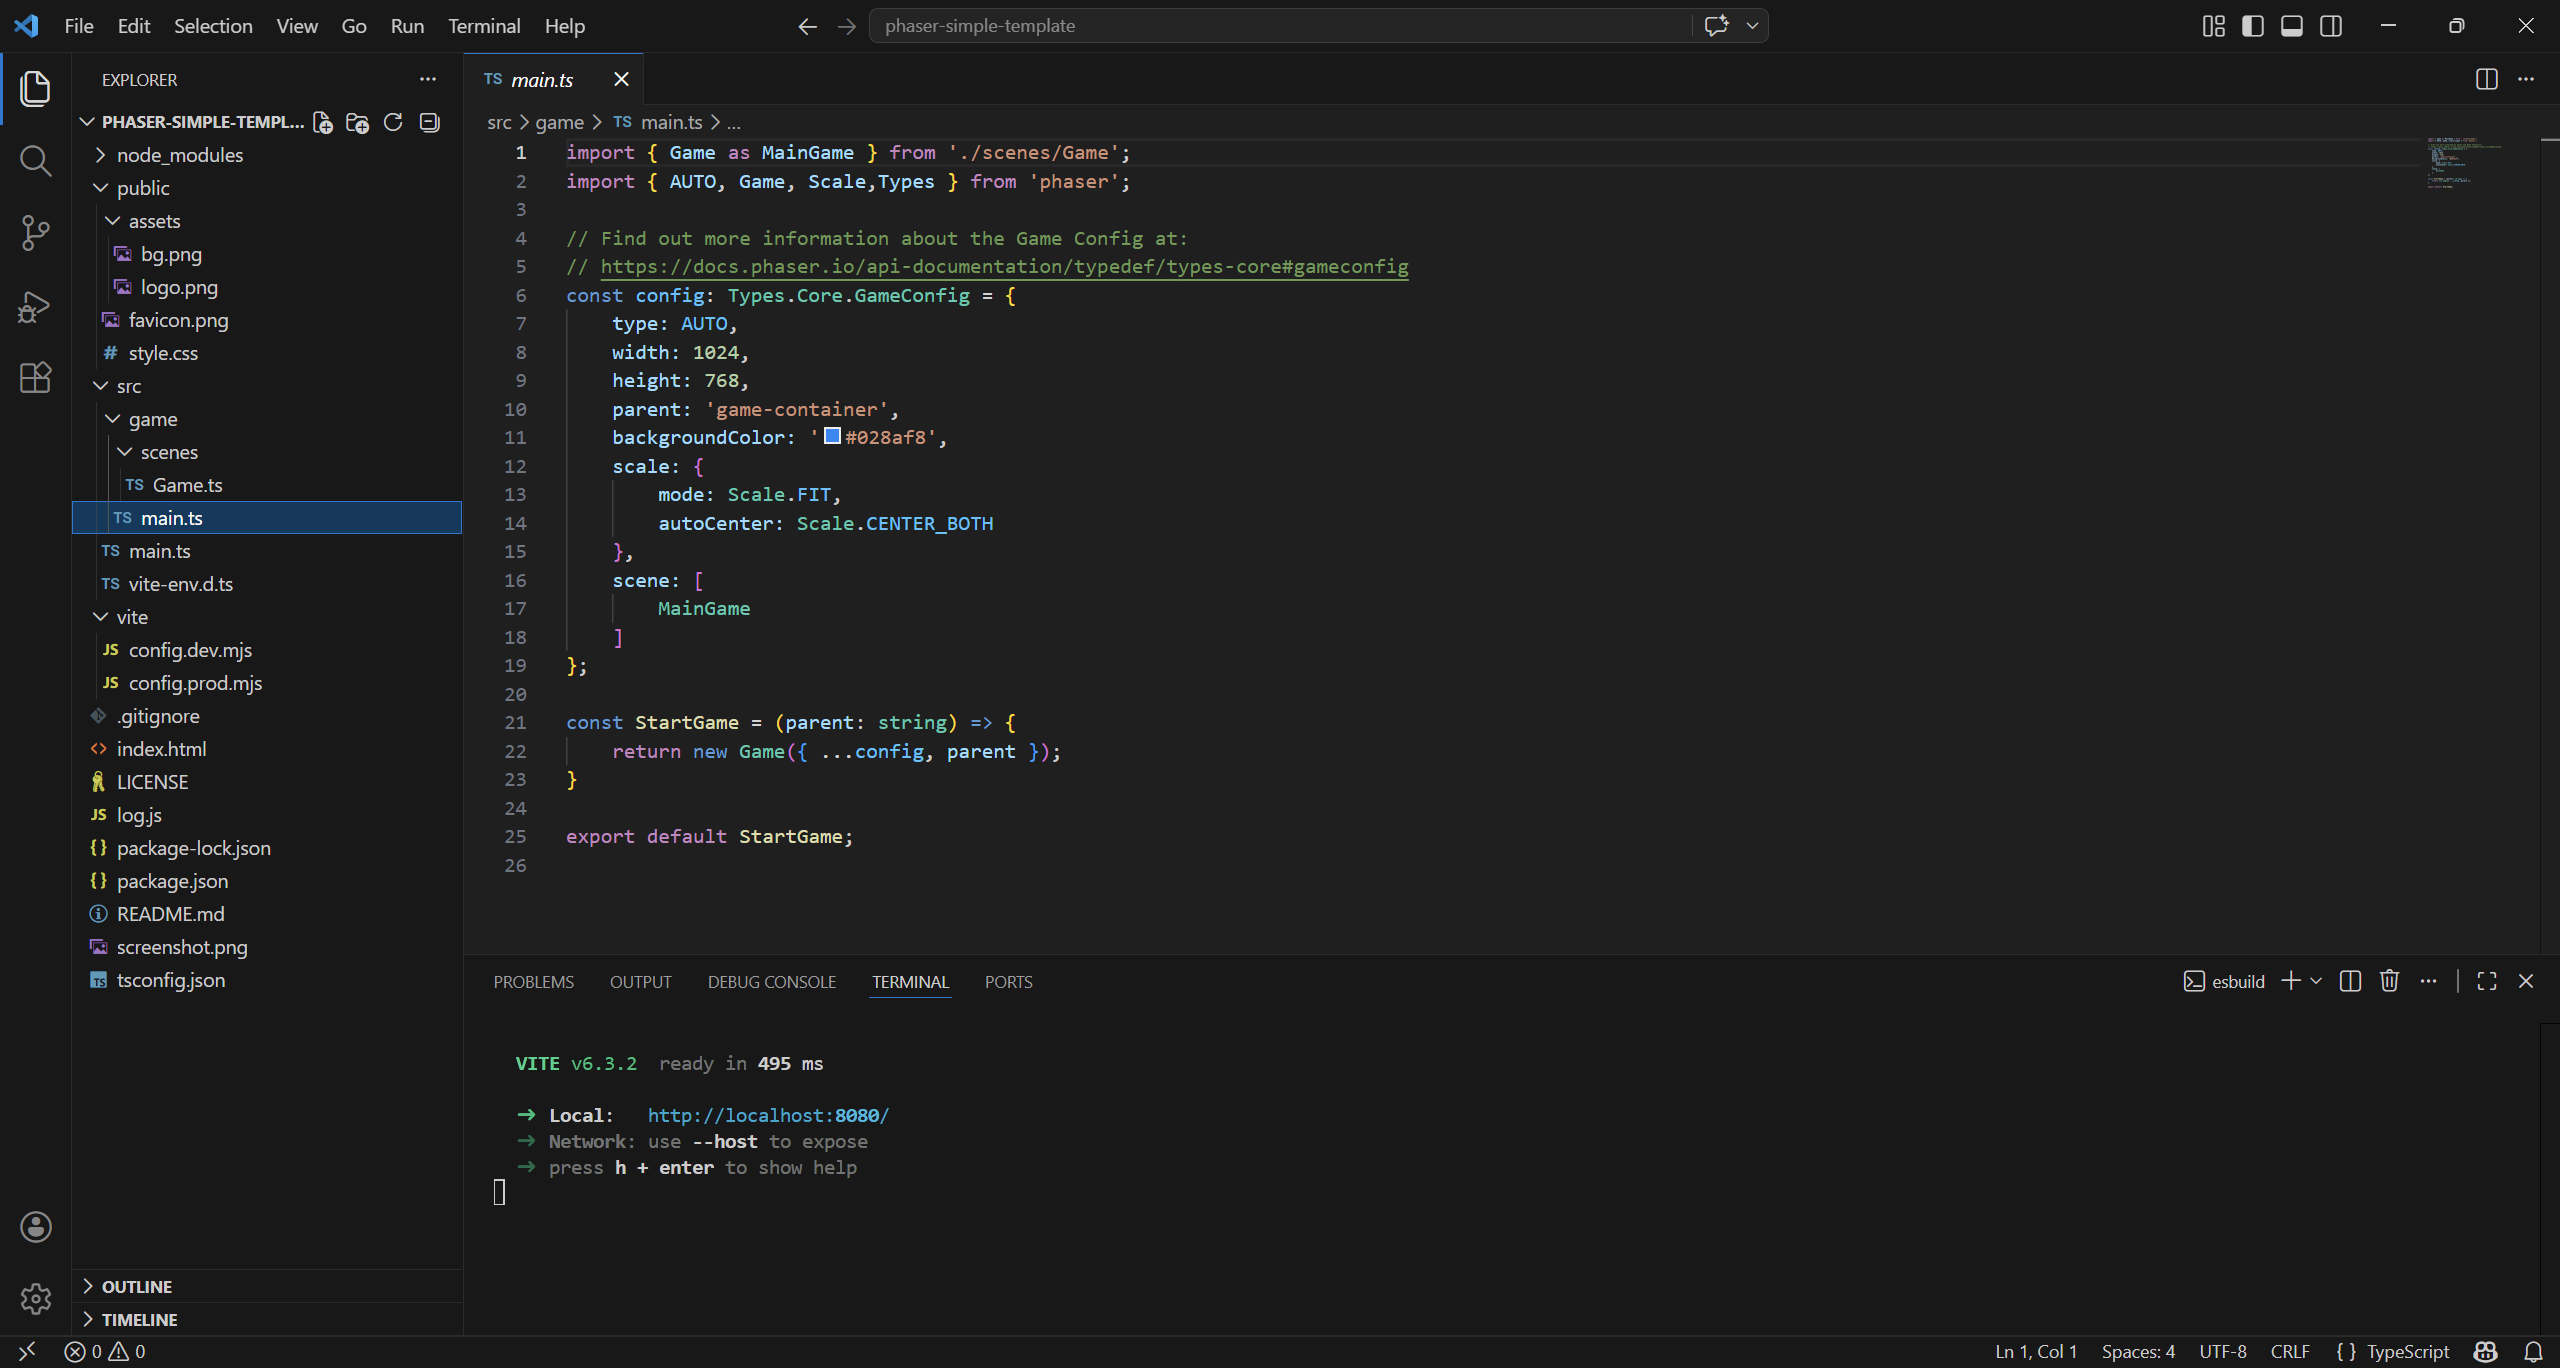2560x1368 pixels.
Task: Refresh the Explorer file tree
Action: 393,122
